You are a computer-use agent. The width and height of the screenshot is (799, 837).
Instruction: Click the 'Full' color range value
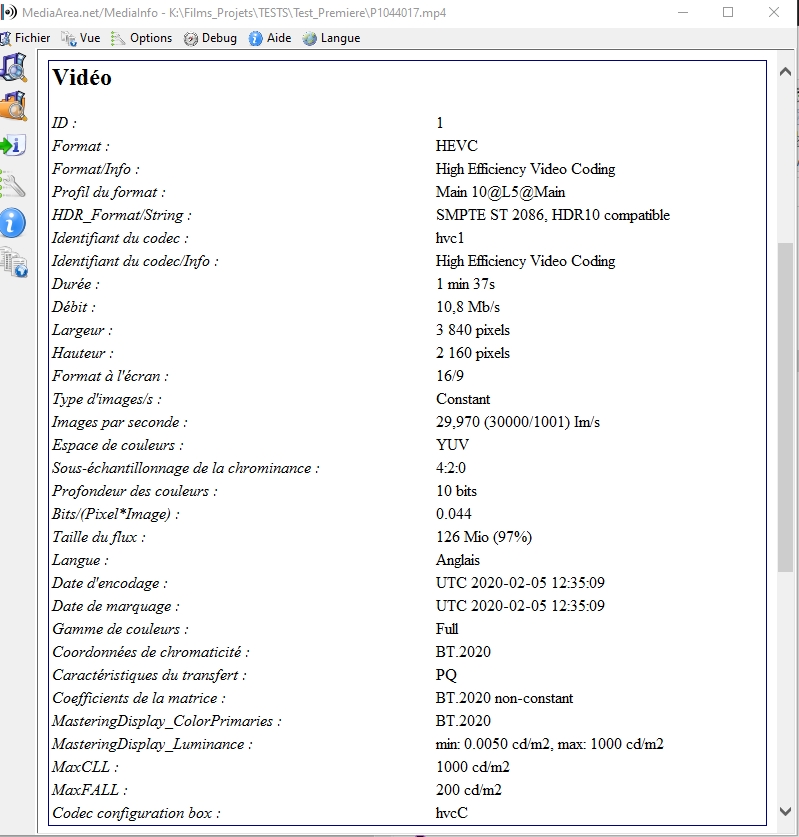(x=447, y=629)
